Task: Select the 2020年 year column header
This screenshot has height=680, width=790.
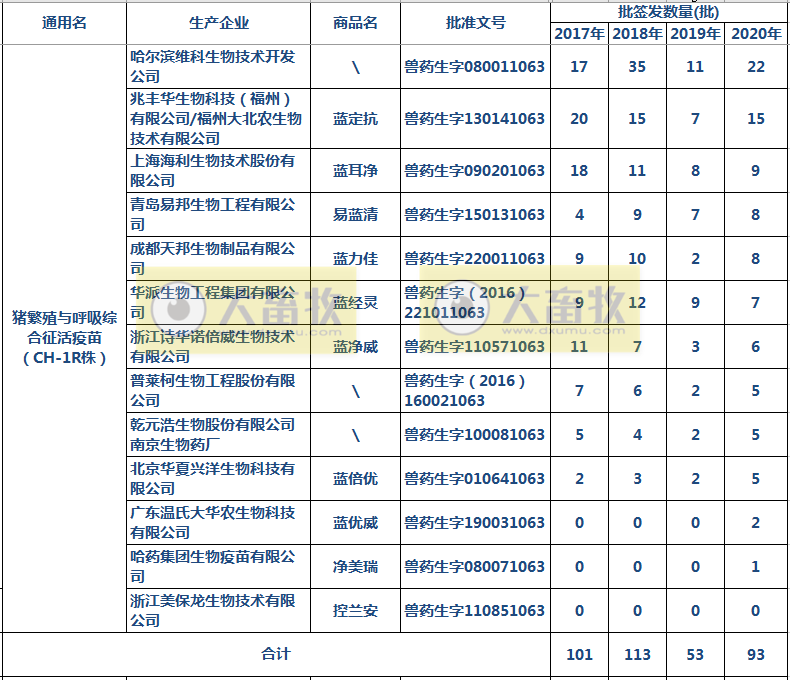Action: click(x=756, y=34)
